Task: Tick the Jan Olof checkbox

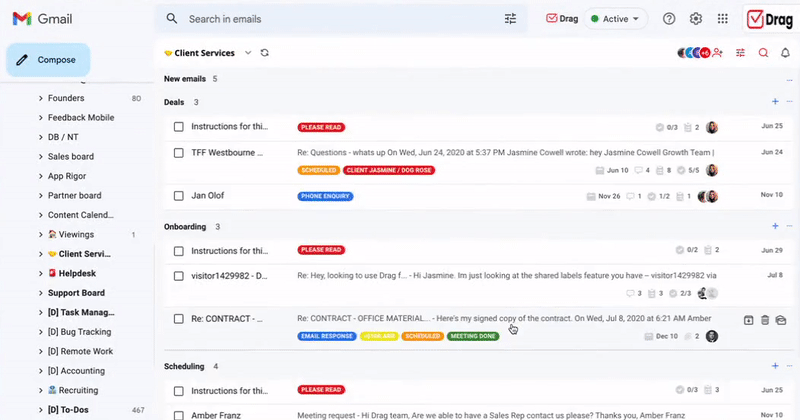Action: pyautogui.click(x=179, y=195)
